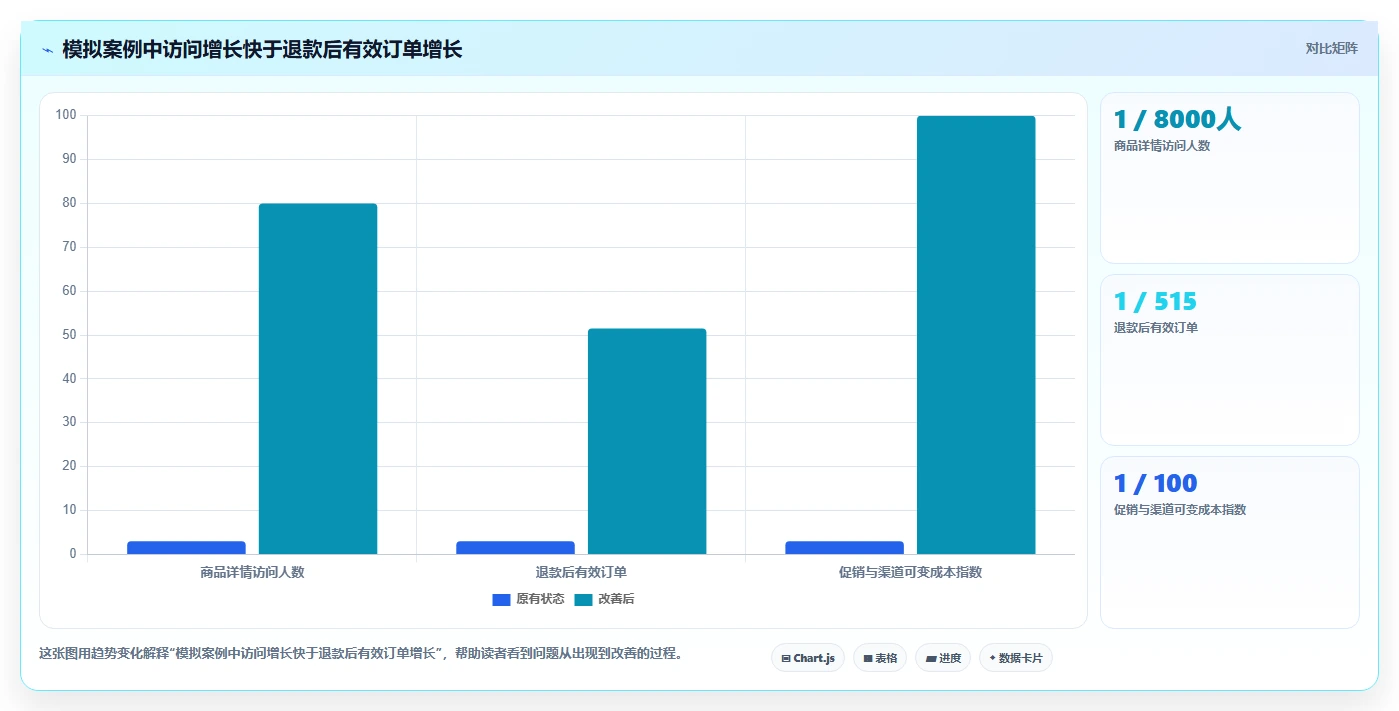Click the 1 / 100 card value
Viewport: 1399px width, 711px height.
coord(1155,483)
